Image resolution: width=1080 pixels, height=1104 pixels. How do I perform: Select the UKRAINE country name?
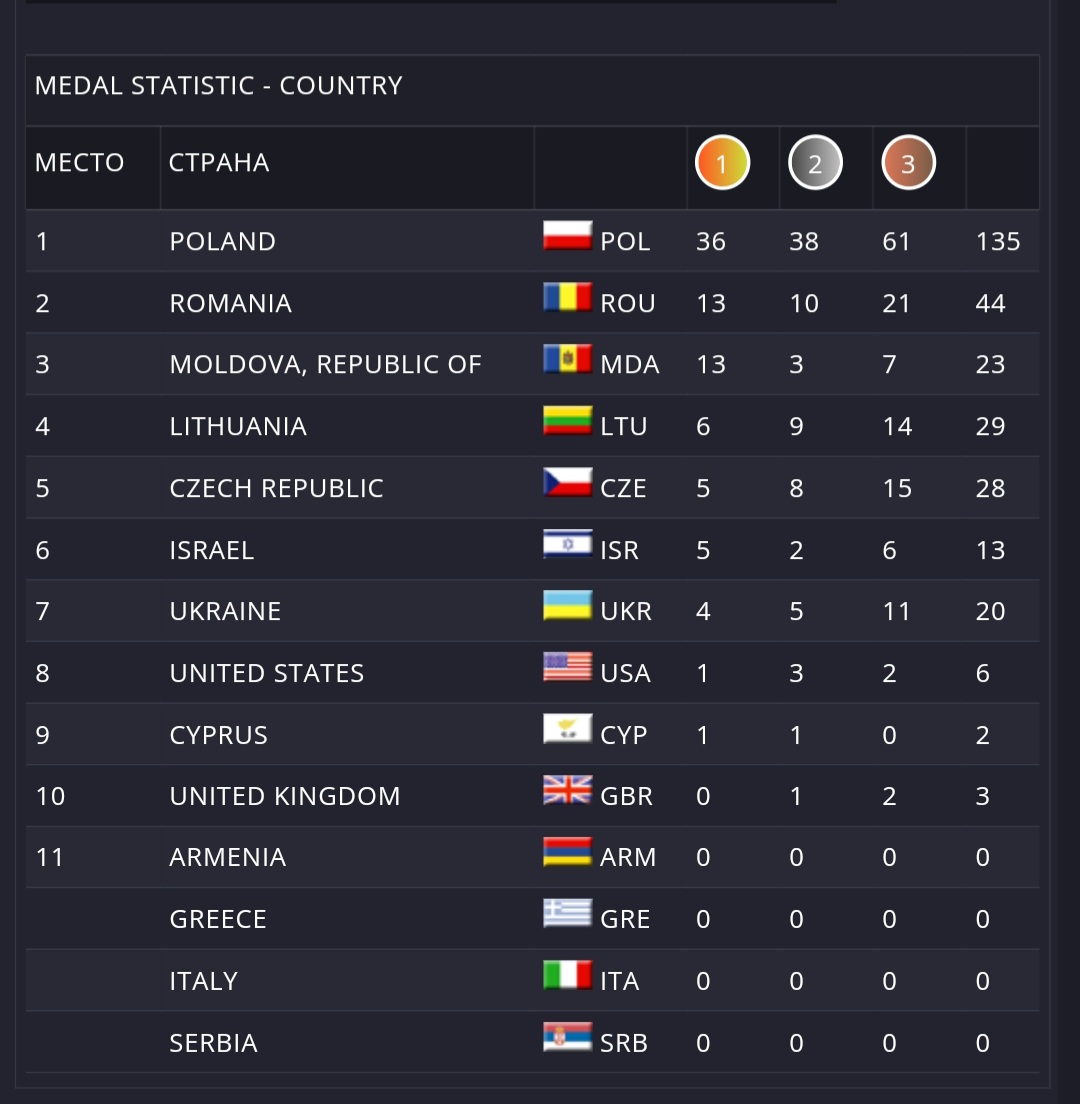(x=225, y=611)
